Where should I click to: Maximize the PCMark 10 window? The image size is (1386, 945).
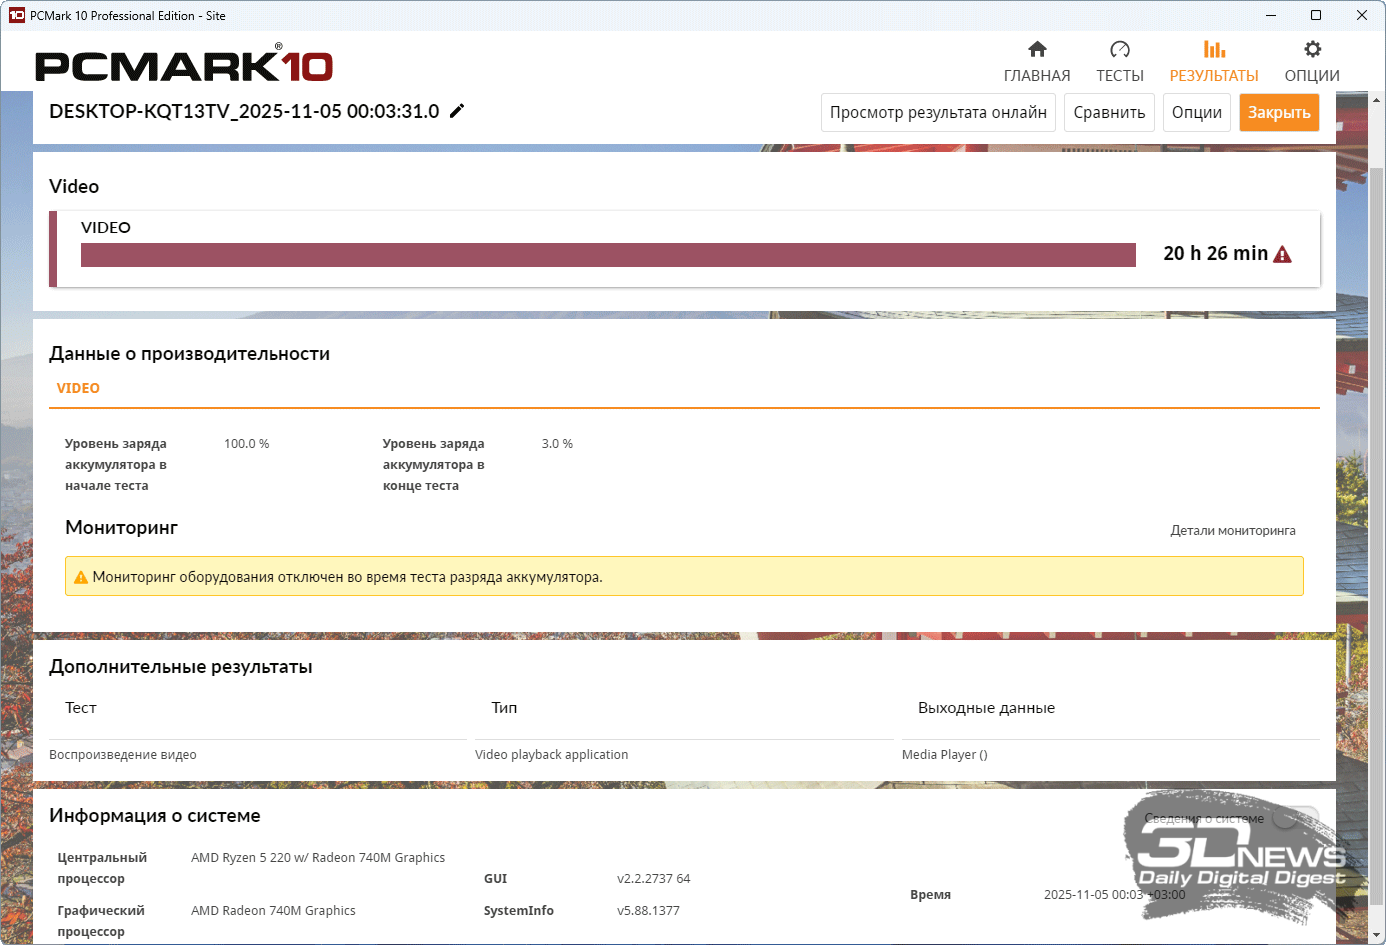pyautogui.click(x=1316, y=15)
